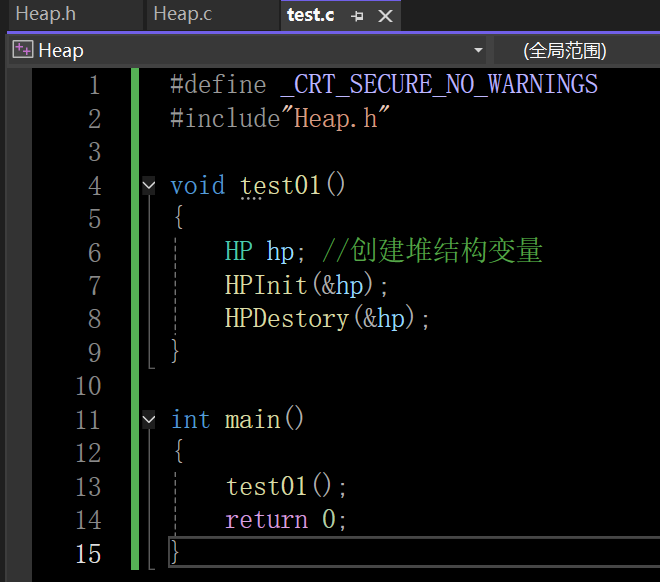The image size is (660, 582).
Task: Click the HP type on line 6
Action: [x=239, y=251]
